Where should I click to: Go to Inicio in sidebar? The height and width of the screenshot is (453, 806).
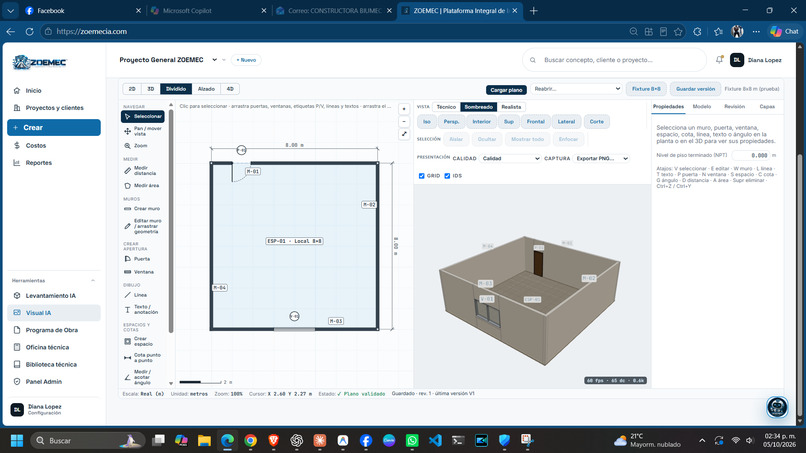click(x=33, y=90)
